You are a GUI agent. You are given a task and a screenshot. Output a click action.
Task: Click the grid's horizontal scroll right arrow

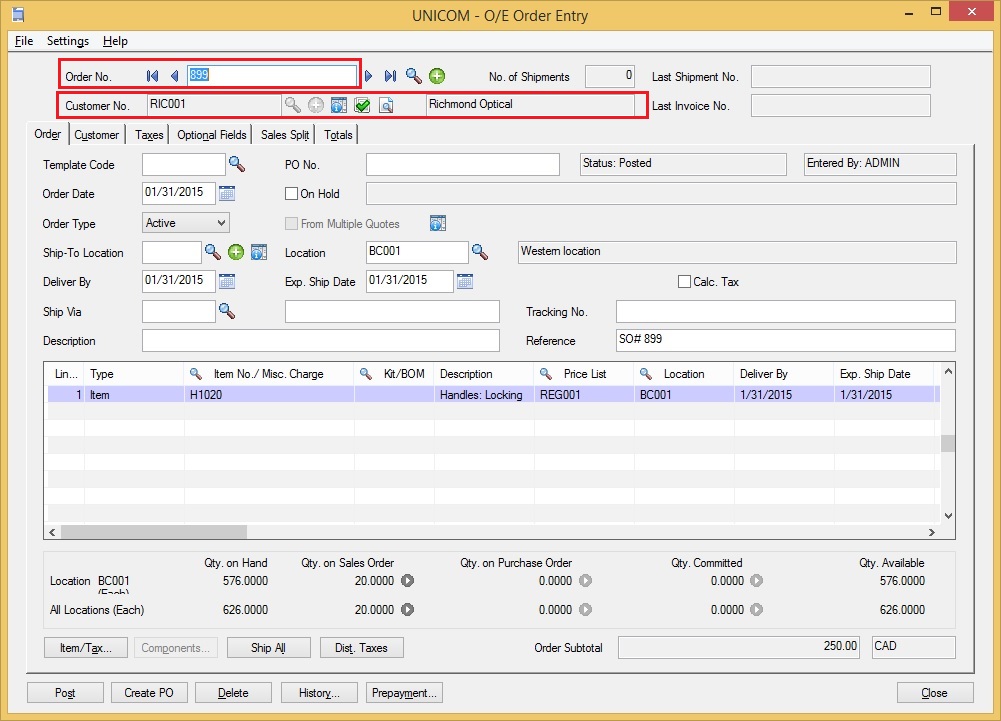tap(931, 532)
